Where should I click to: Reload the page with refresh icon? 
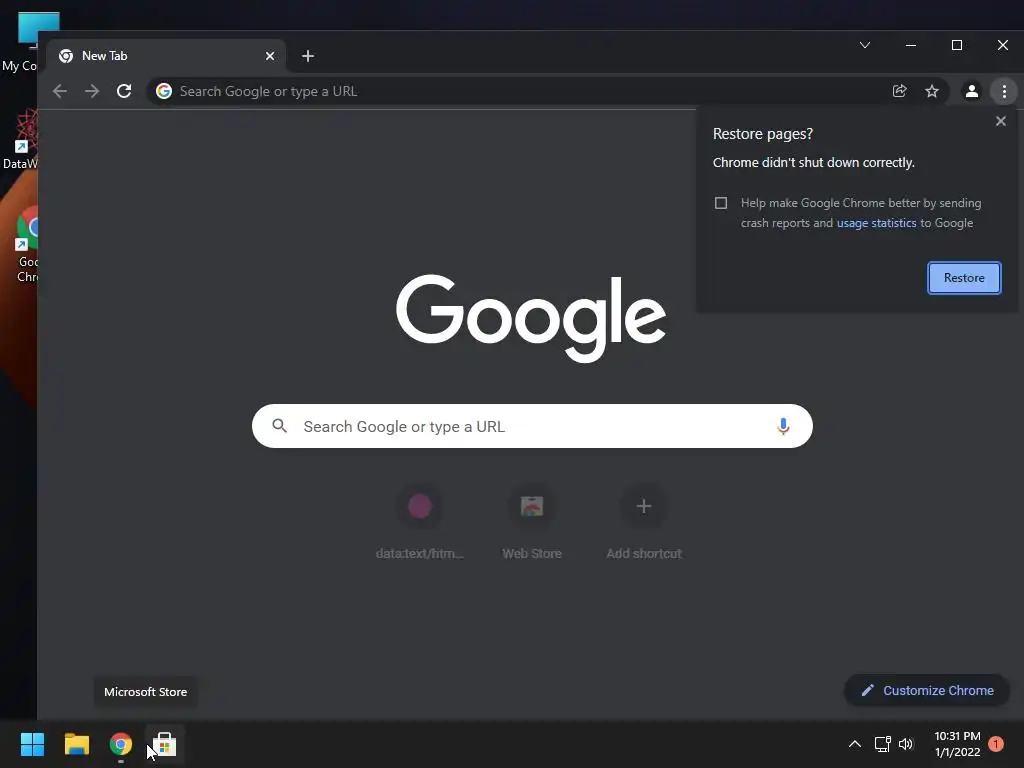coord(124,91)
